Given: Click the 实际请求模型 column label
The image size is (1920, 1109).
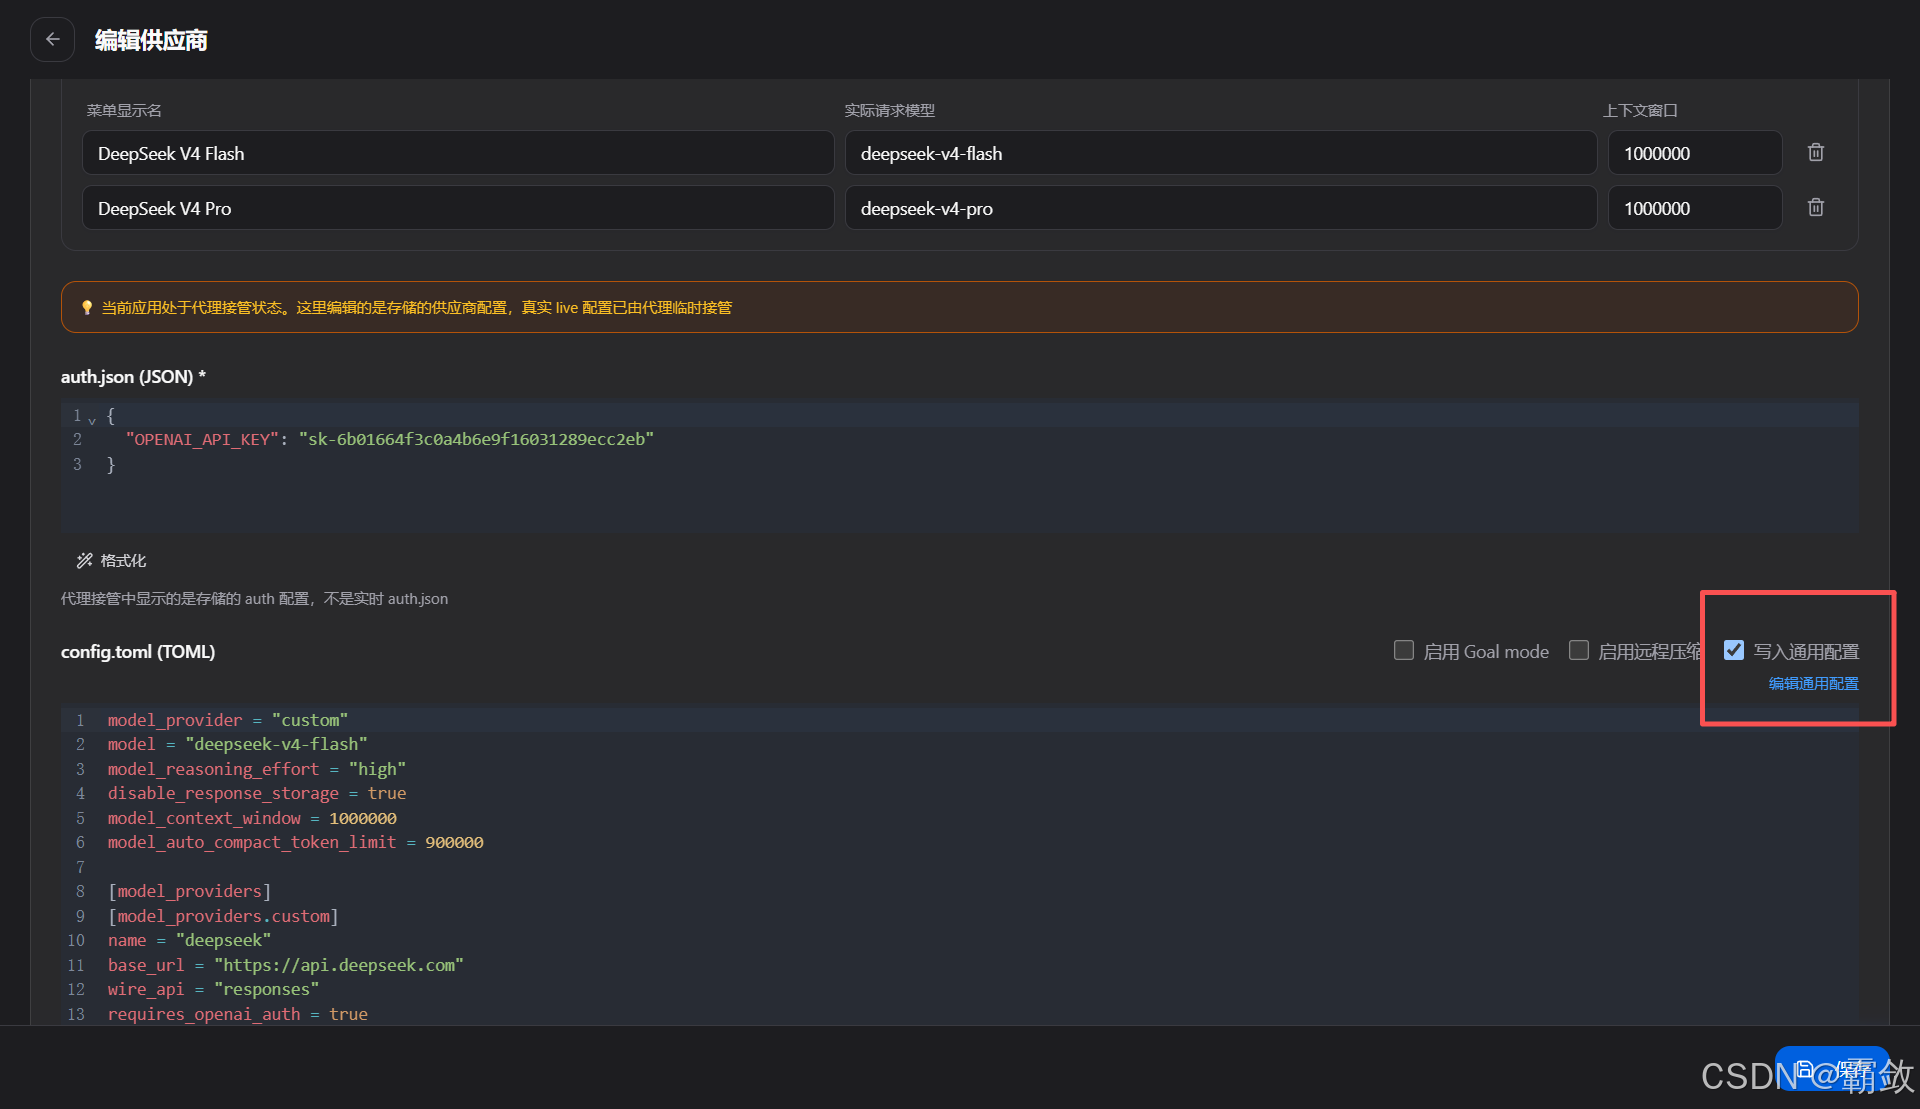Looking at the screenshot, I should click(890, 110).
